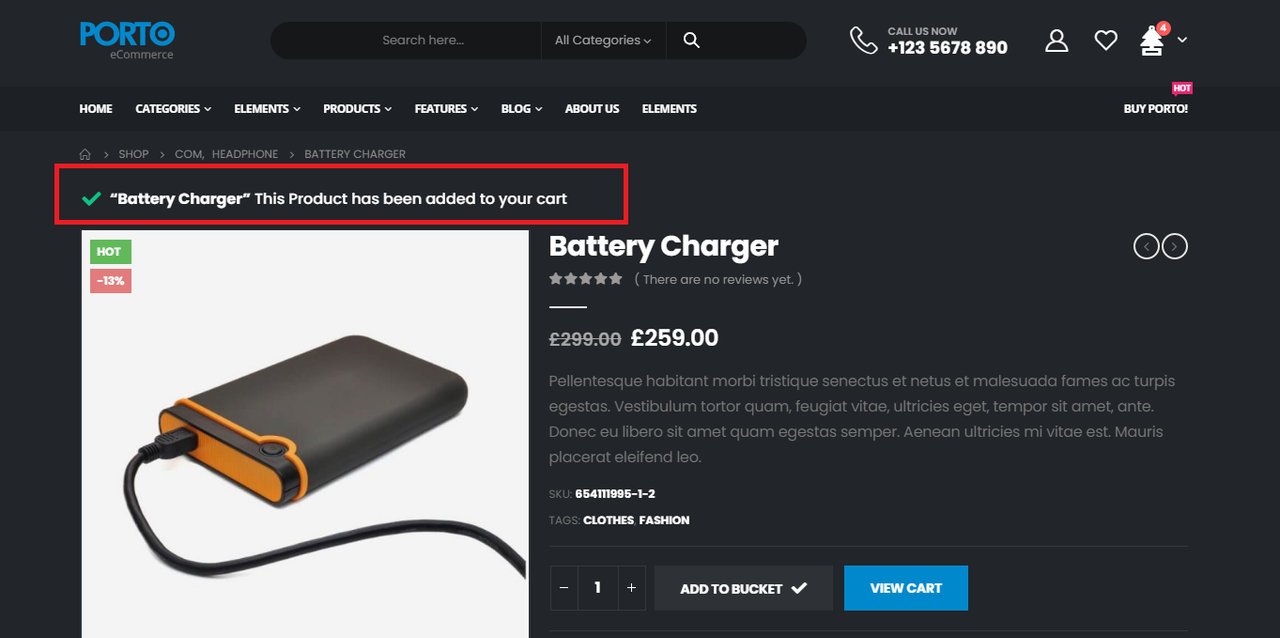
Task: Click the phone call icon
Action: [x=863, y=40]
